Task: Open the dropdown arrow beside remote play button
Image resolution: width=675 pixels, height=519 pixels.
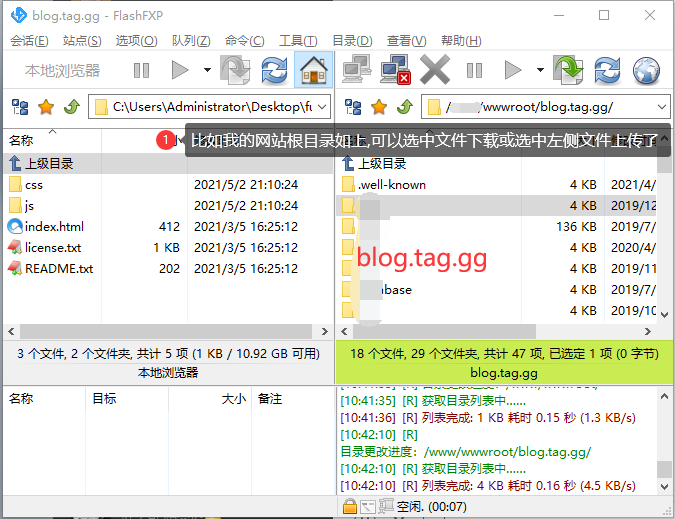Action: [x=540, y=71]
